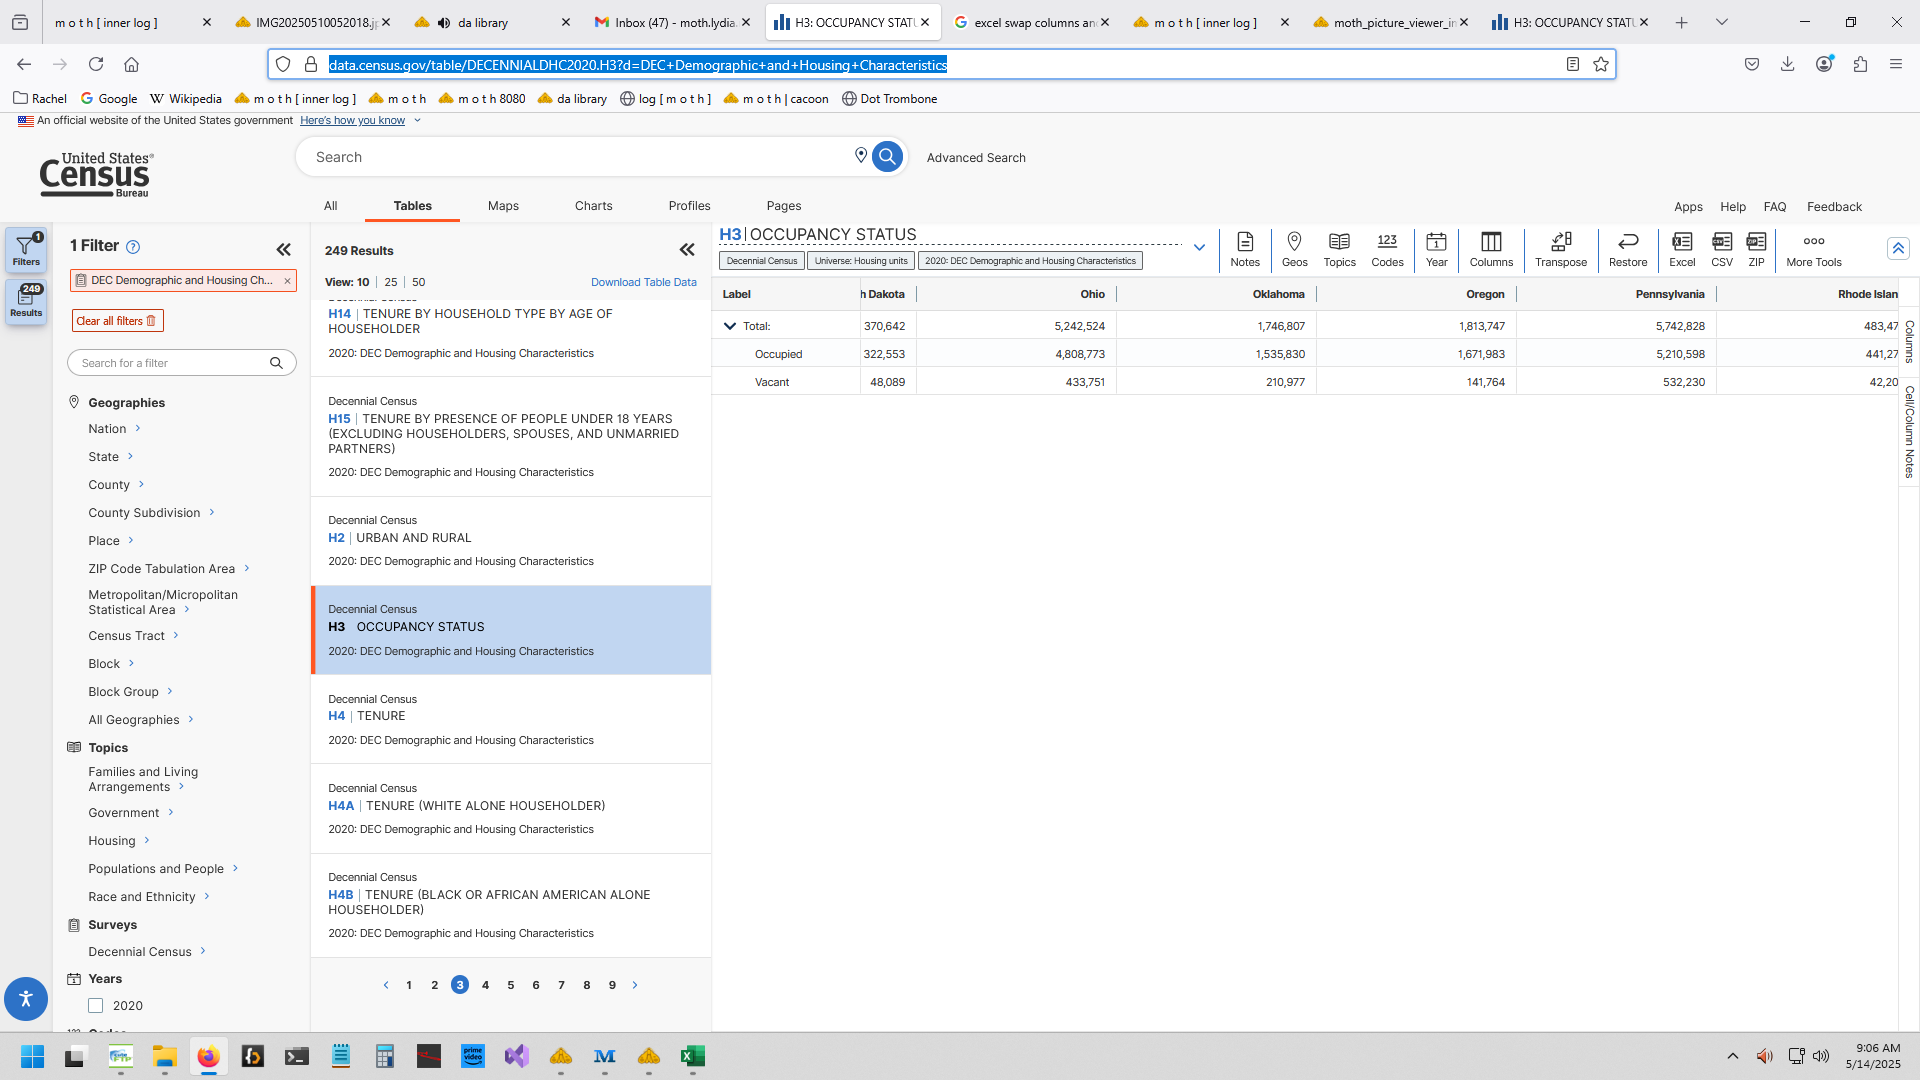Switch to the Maps tab
Viewport: 1920px width, 1080px height.
click(x=503, y=206)
